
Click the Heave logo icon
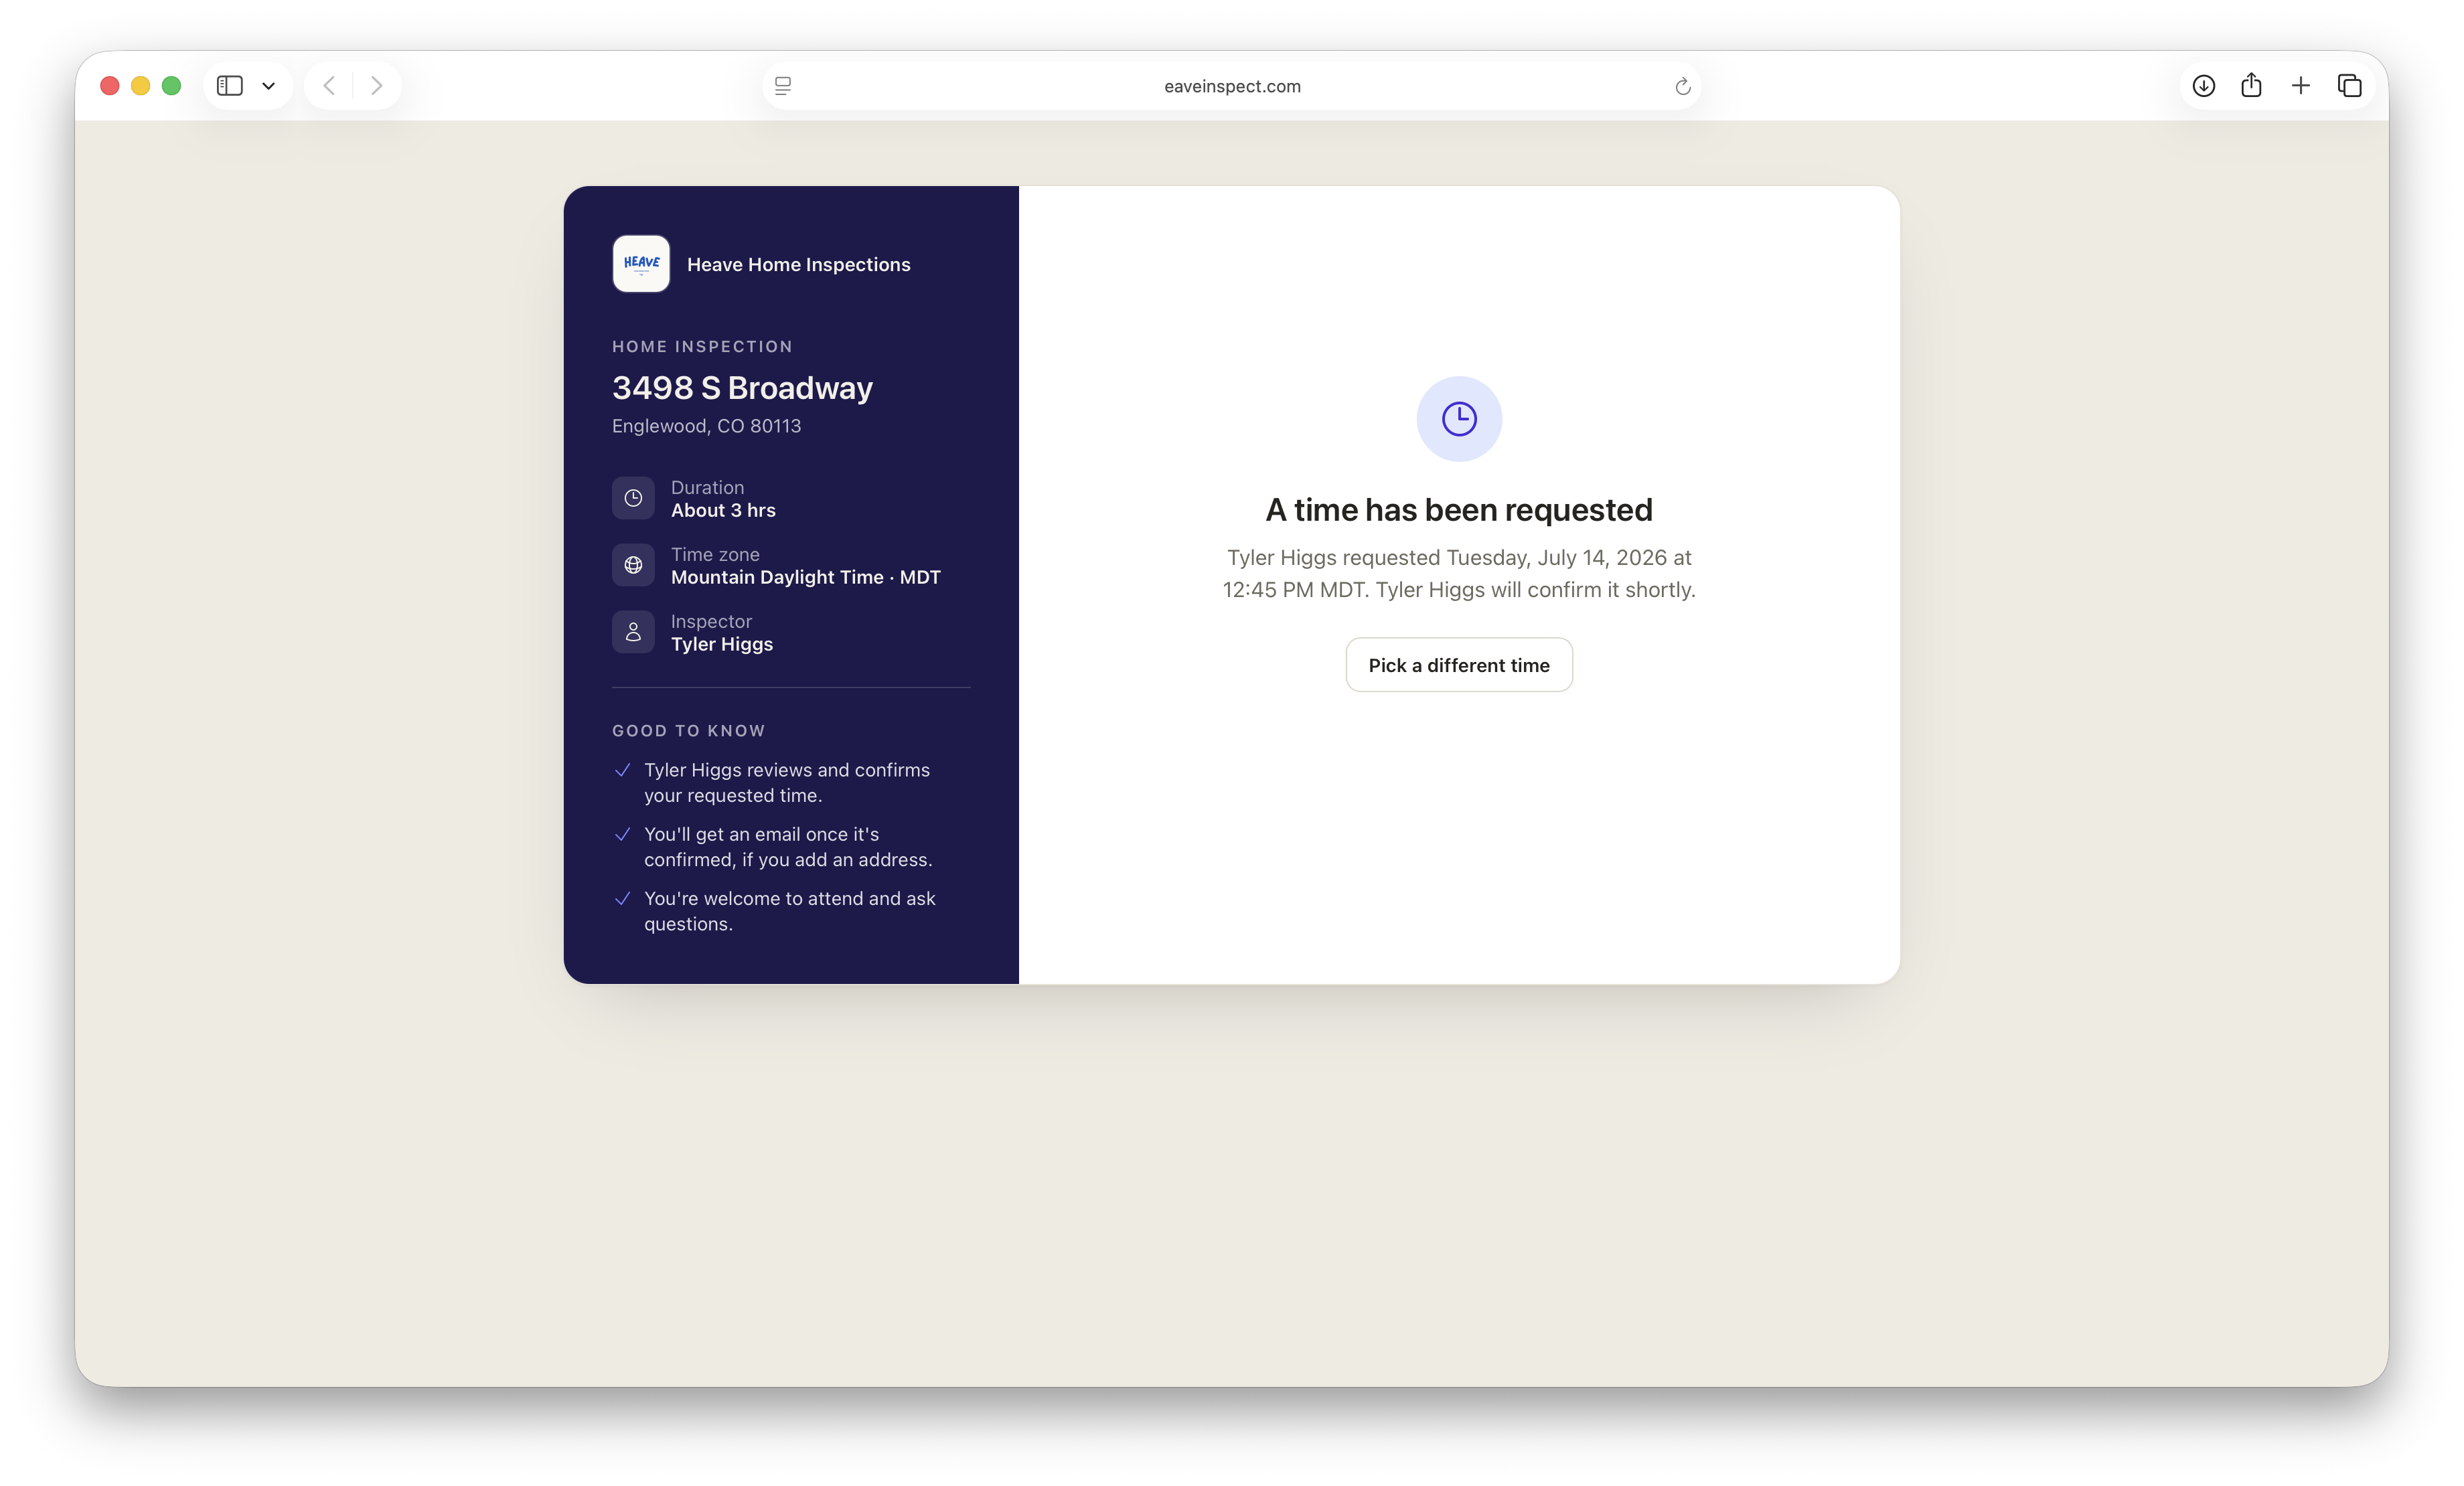641,264
